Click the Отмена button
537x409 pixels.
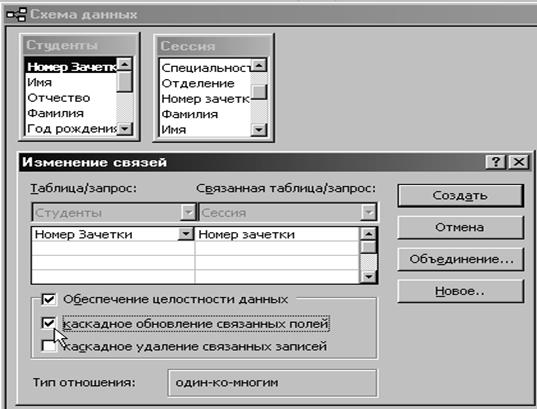tap(460, 227)
